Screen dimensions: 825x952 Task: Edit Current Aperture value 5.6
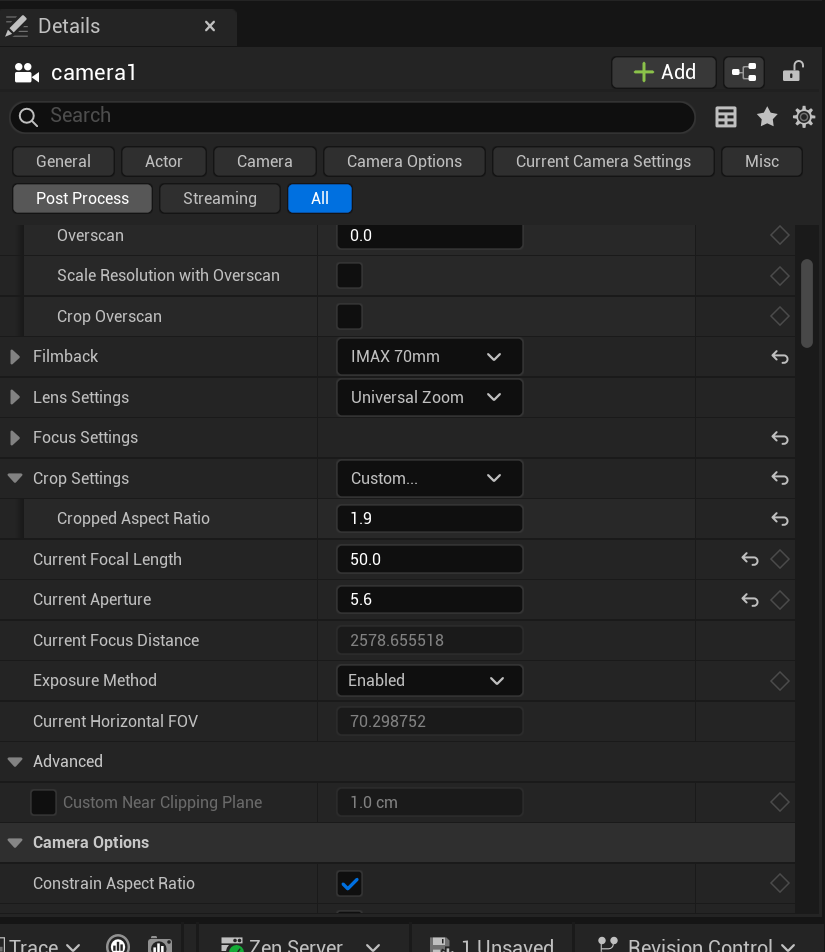click(x=430, y=600)
